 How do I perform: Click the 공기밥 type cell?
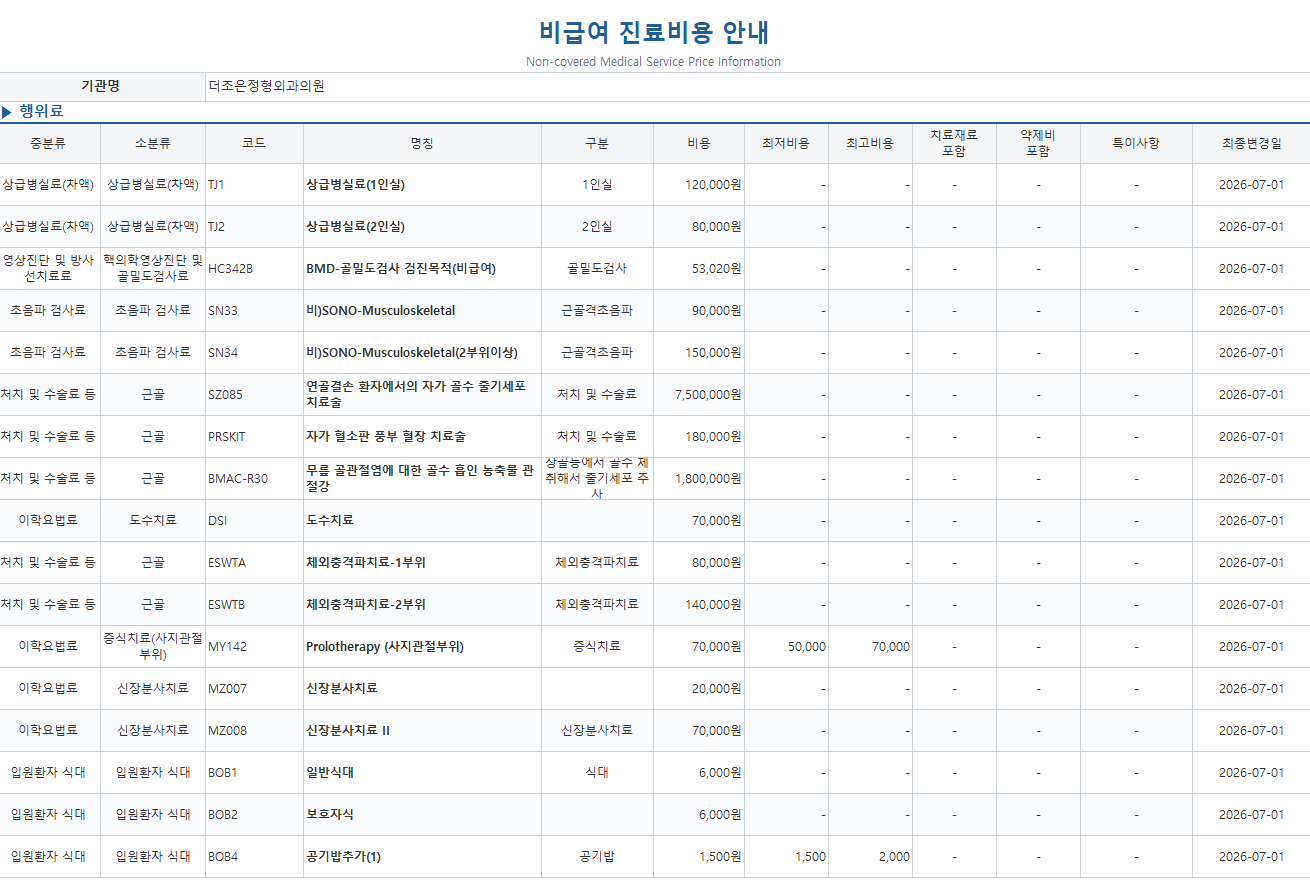(x=597, y=857)
